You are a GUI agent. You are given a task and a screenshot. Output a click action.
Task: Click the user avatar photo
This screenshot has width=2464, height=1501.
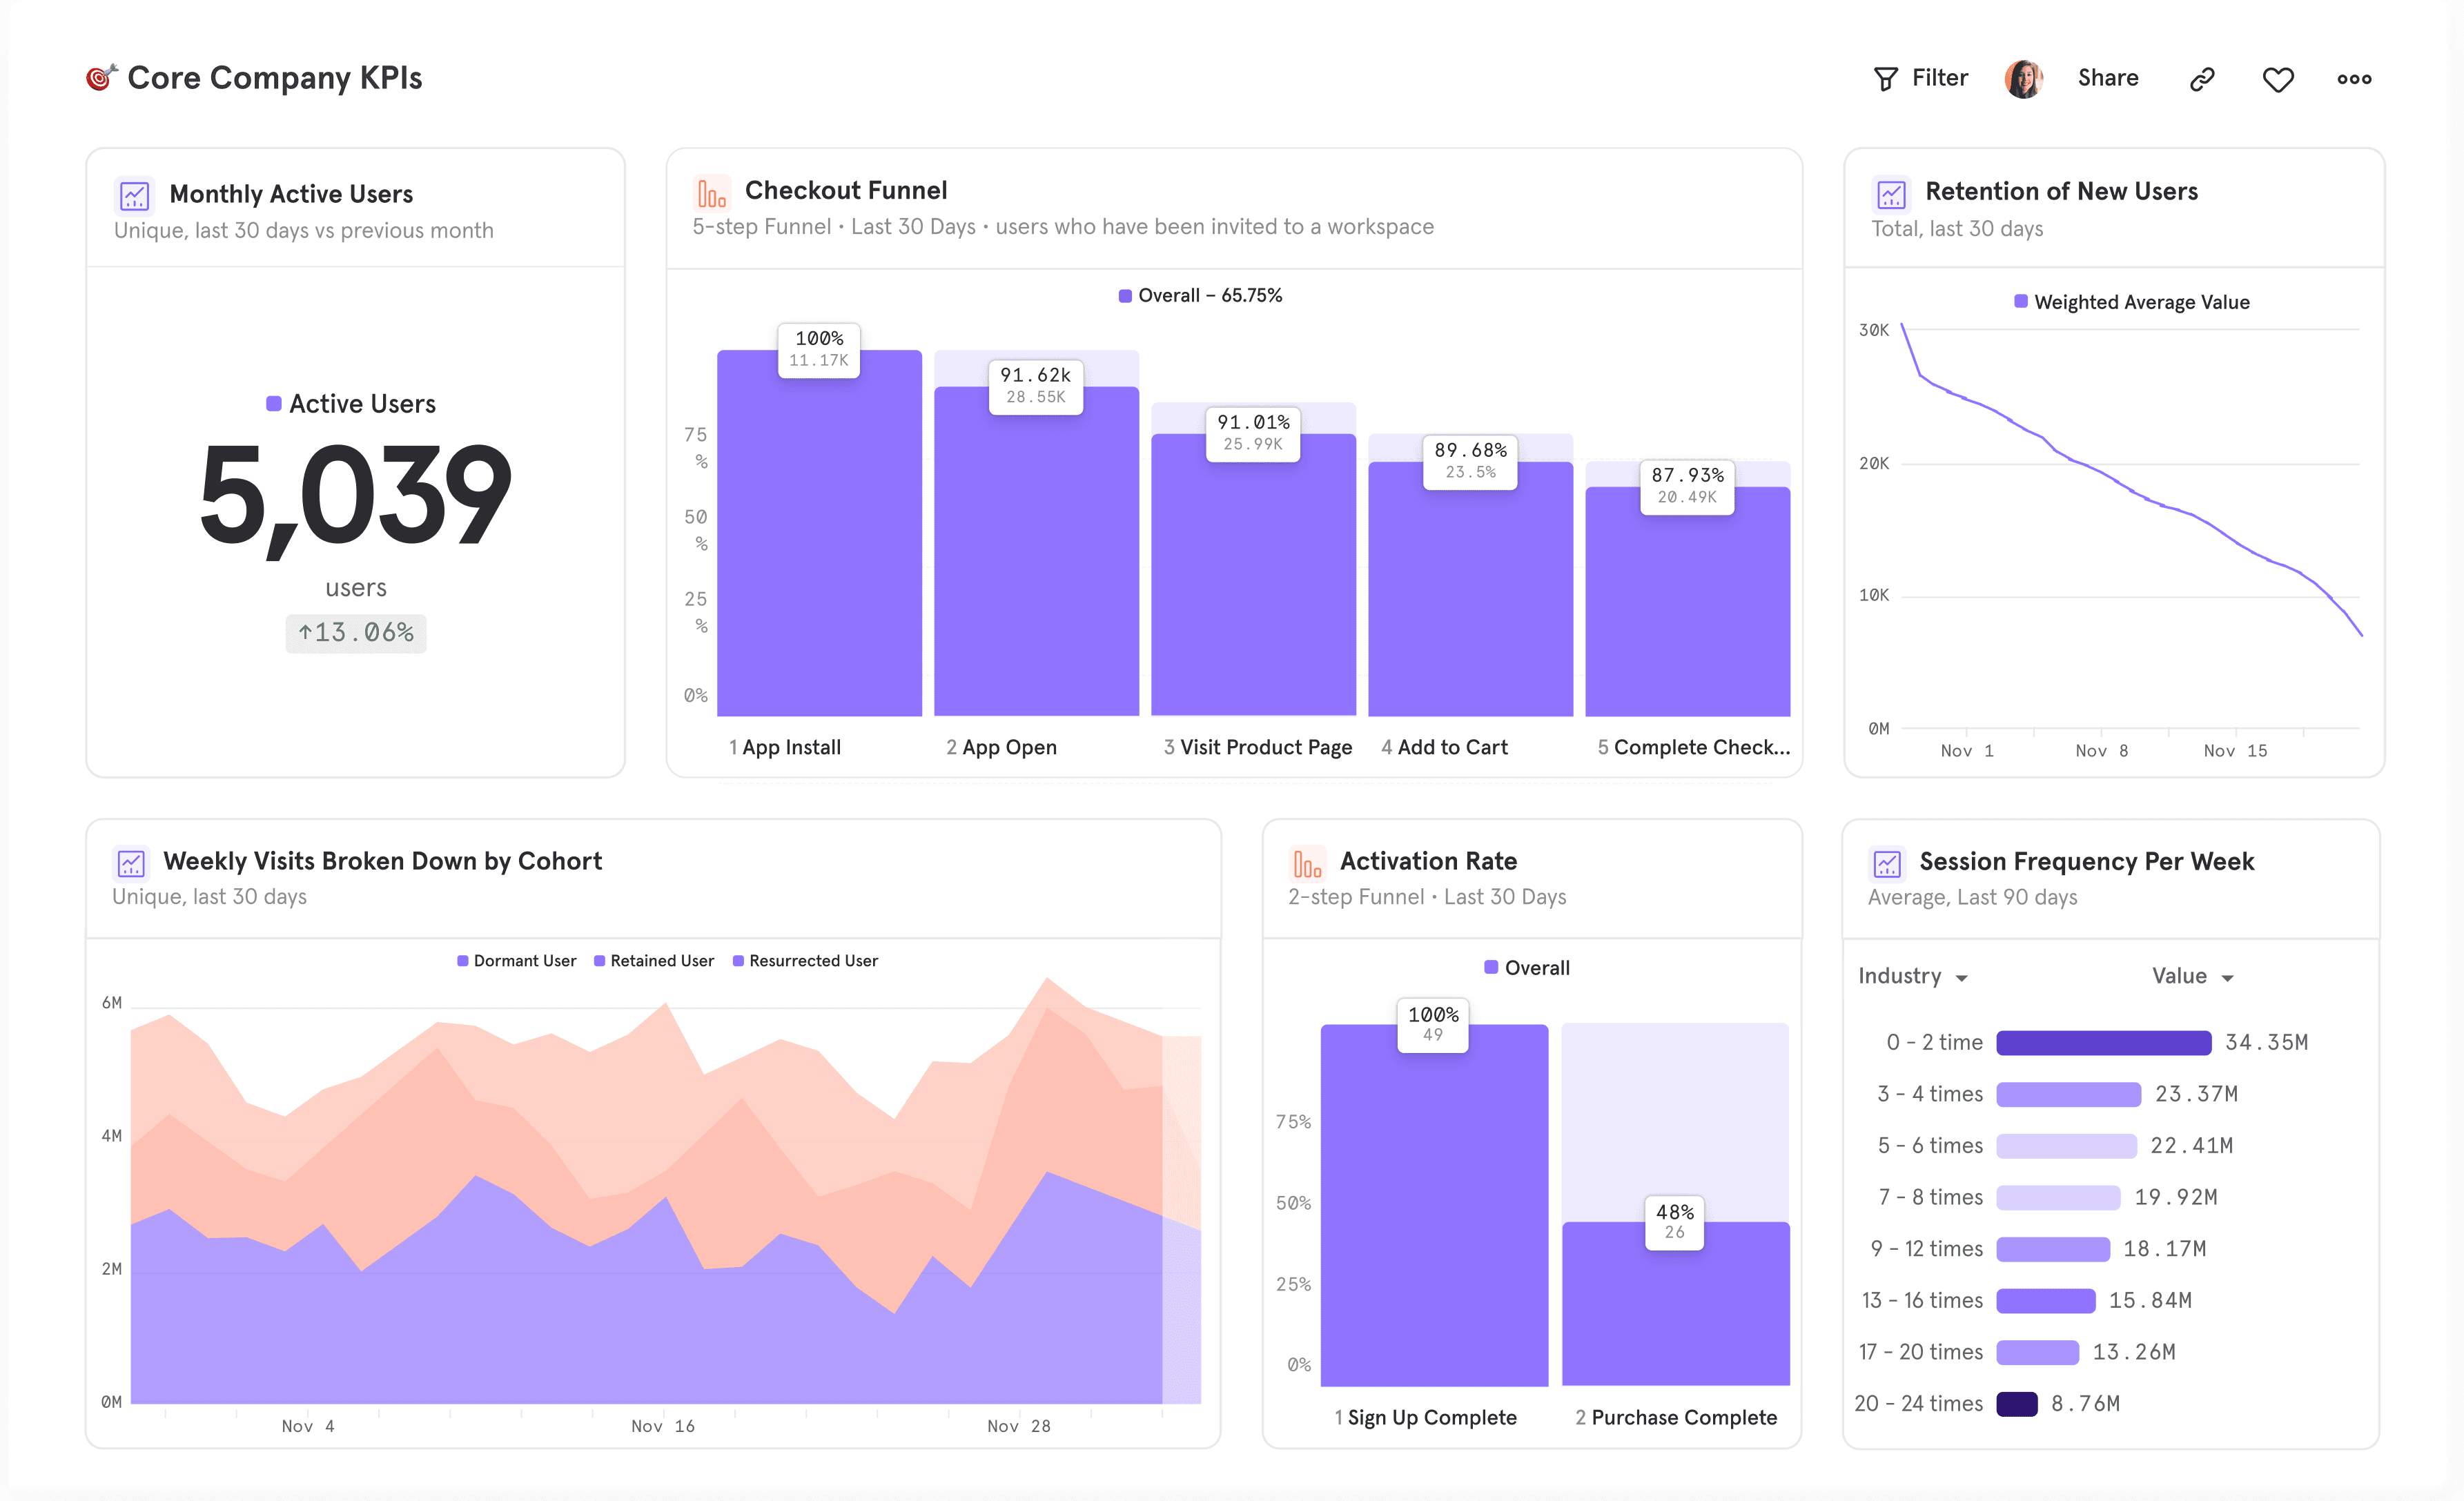[2023, 77]
